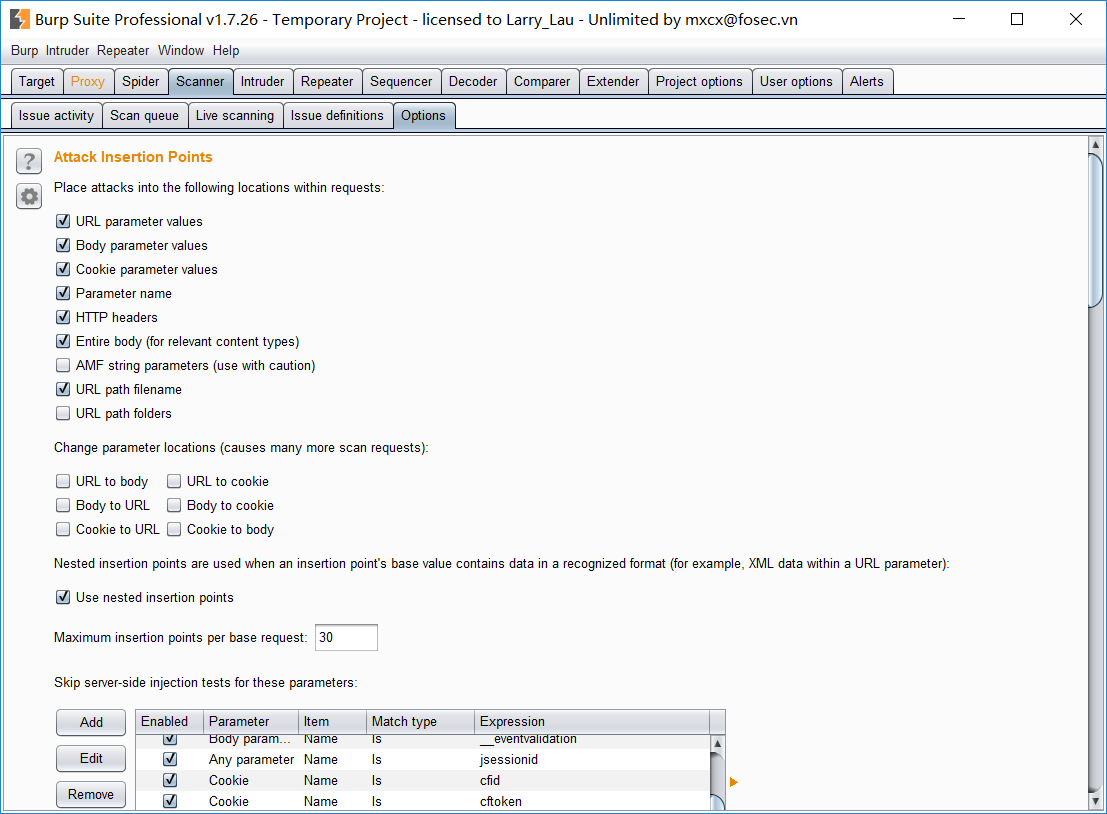Disable Parameter name insertion point
This screenshot has width=1107, height=814.
[x=63, y=293]
